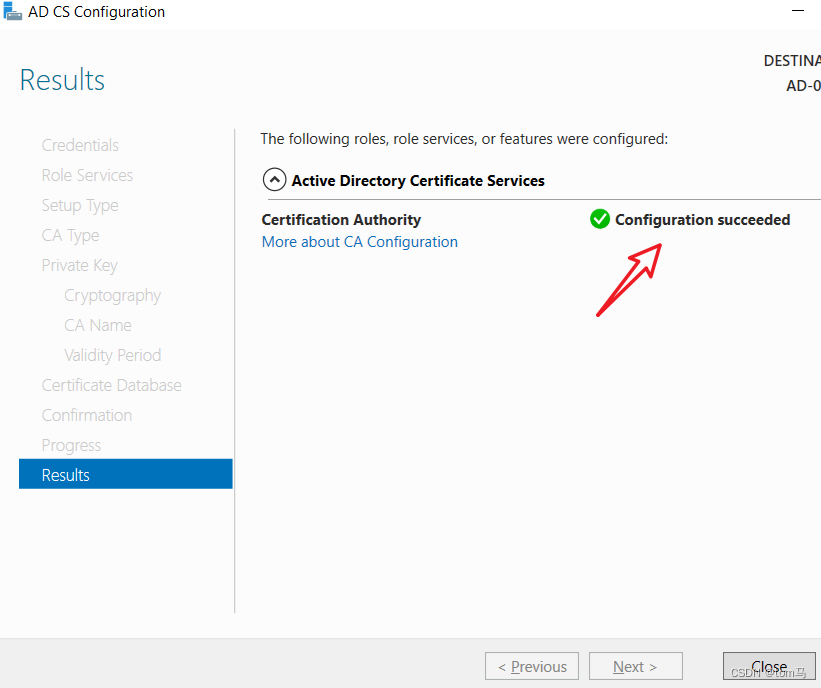Go to the Progress step
The width and height of the screenshot is (821, 688).
(71, 445)
